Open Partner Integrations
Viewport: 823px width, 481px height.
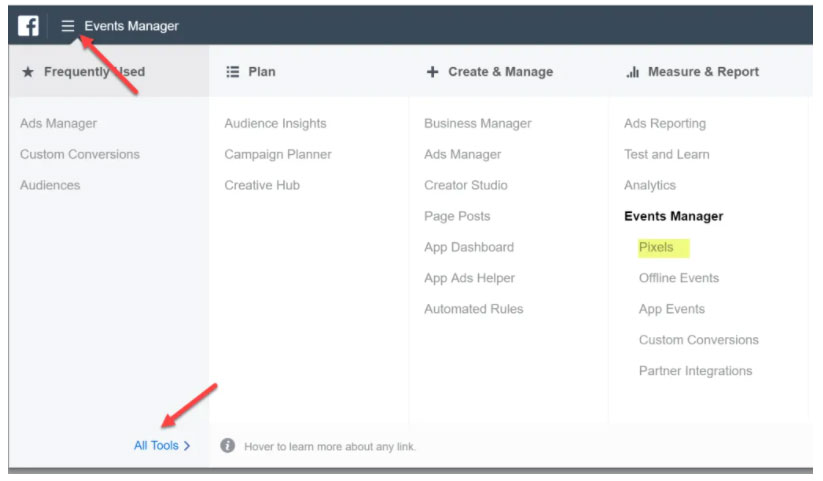pyautogui.click(x=695, y=371)
